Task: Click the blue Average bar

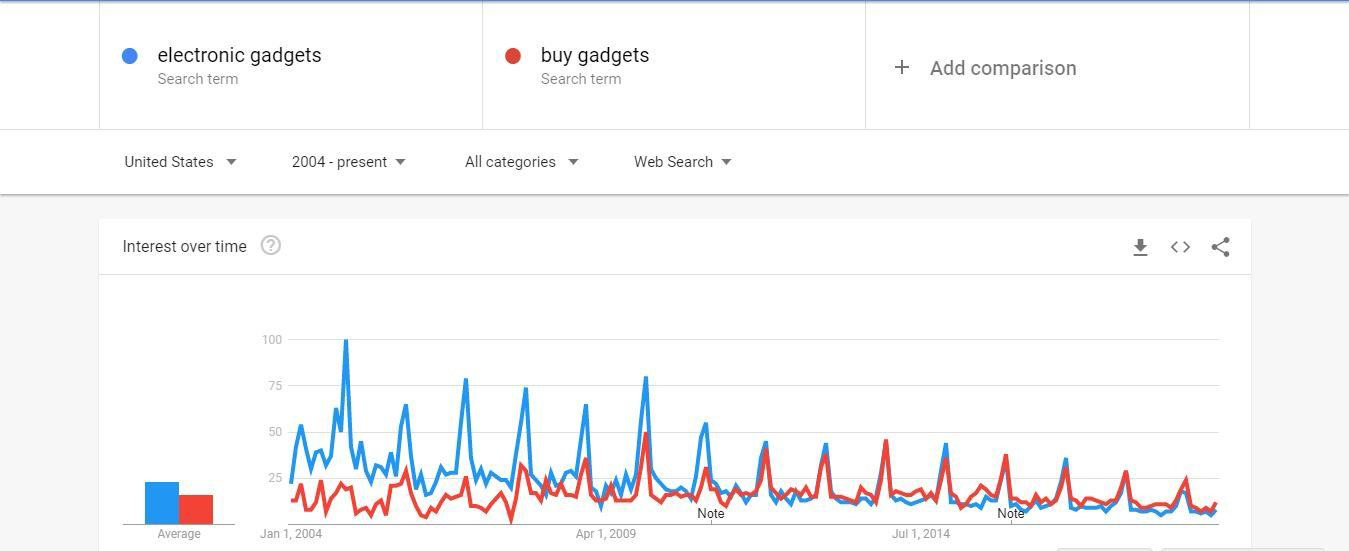Action: coord(162,503)
